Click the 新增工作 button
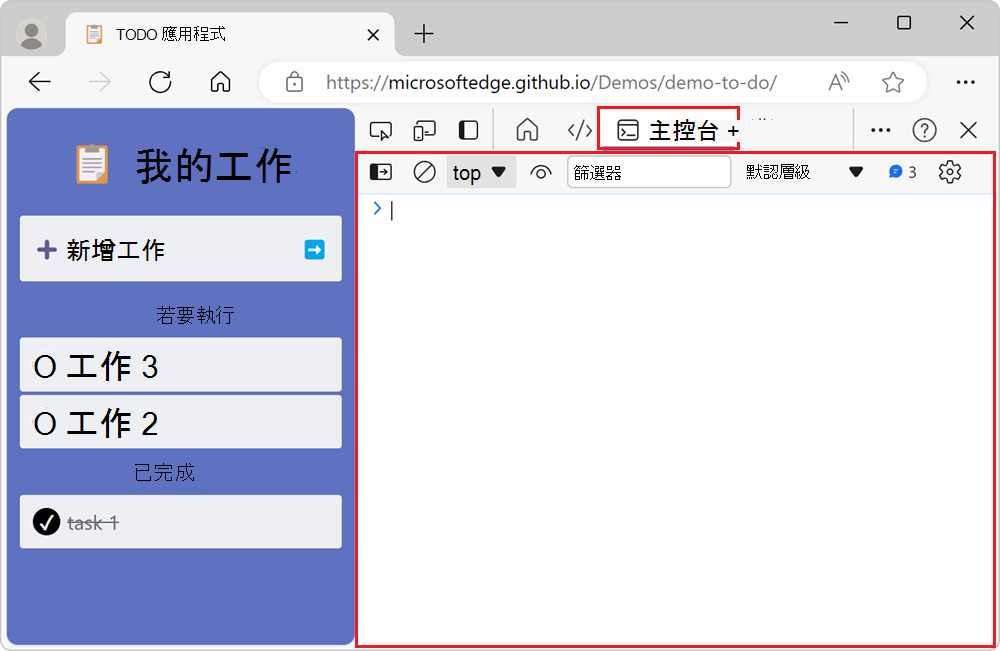The height and width of the screenshot is (651, 1000). [x=180, y=249]
